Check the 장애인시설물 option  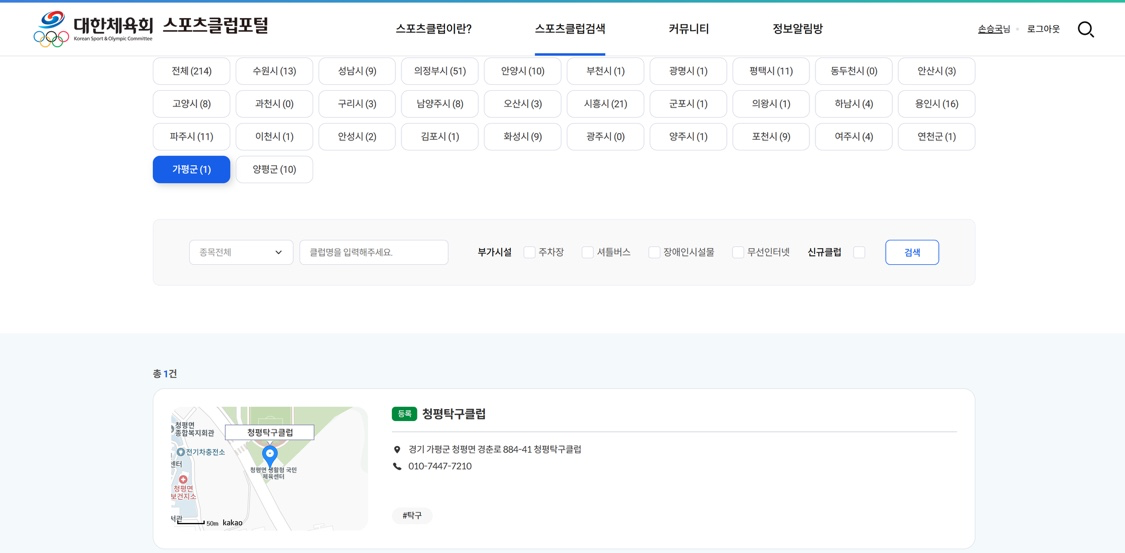pos(654,252)
